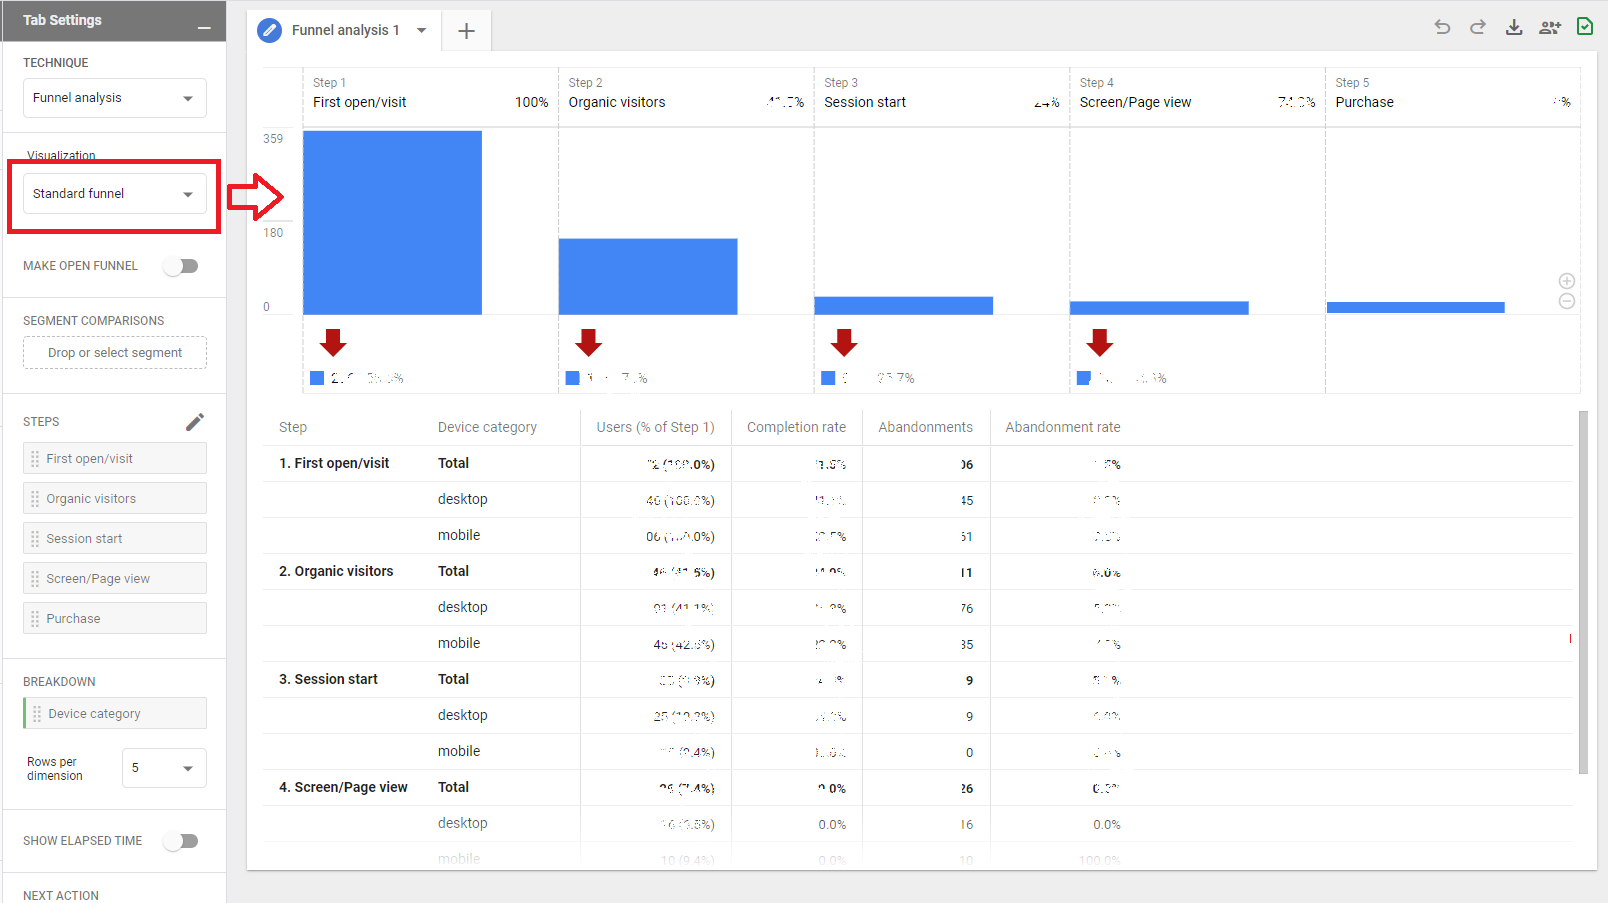The height and width of the screenshot is (903, 1608).
Task: Click the Drop or select segment box
Action: (115, 353)
